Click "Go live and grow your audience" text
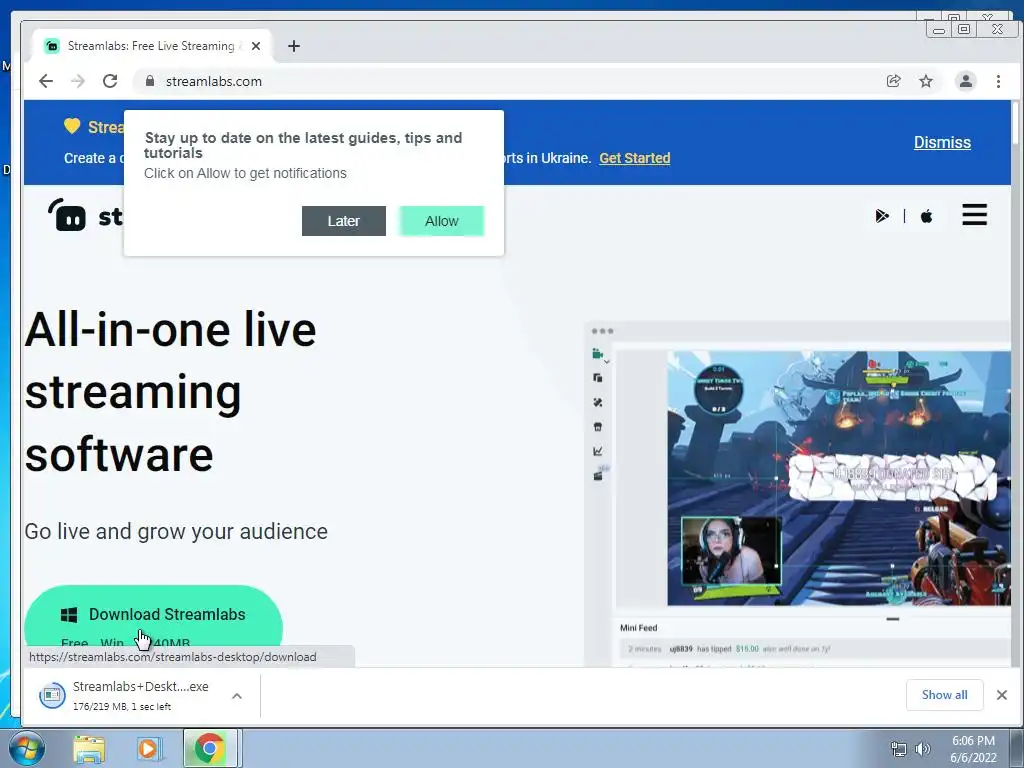Screen dimensions: 1024x768 pos(176,532)
